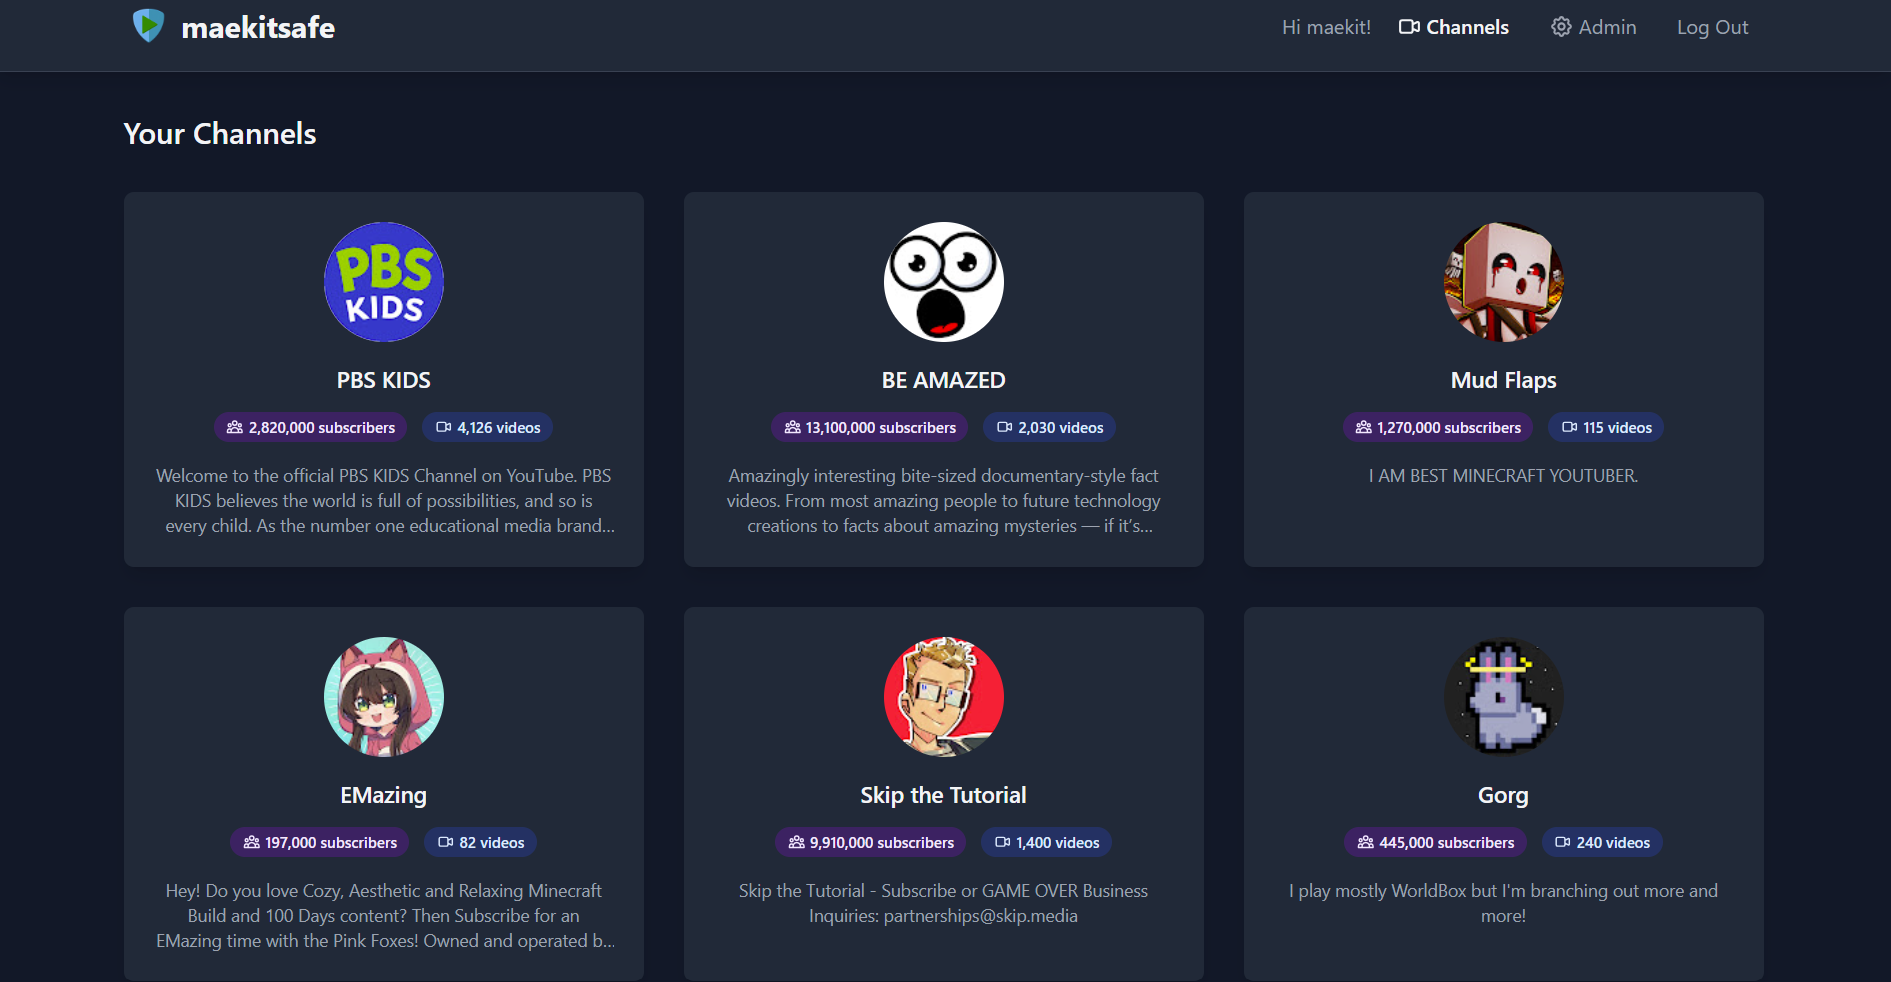This screenshot has width=1891, height=982.
Task: Click the 2,820,000 subscribers badge
Action: pos(311,427)
